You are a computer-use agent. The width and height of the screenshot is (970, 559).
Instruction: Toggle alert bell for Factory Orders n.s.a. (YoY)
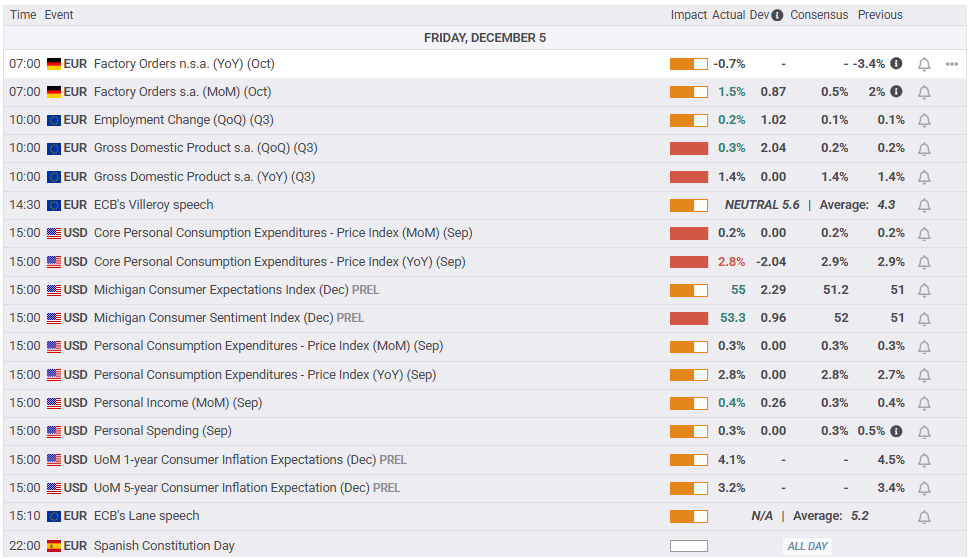pyautogui.click(x=924, y=64)
